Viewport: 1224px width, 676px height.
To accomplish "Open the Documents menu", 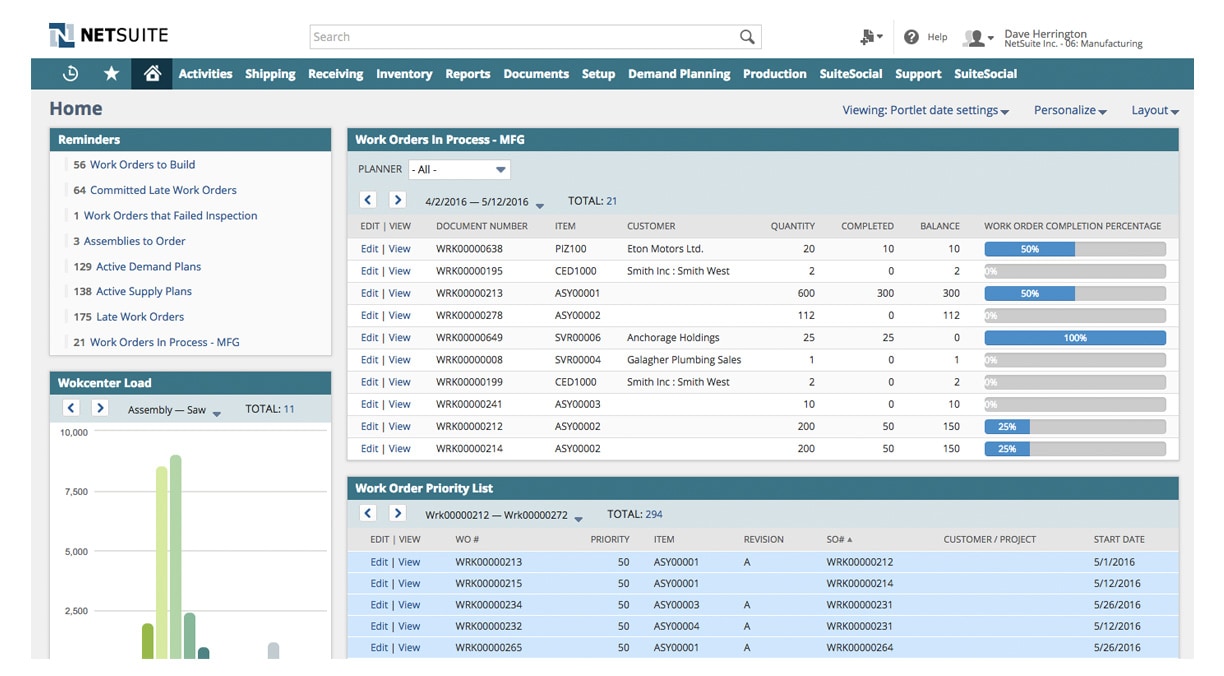I will click(x=536, y=74).
